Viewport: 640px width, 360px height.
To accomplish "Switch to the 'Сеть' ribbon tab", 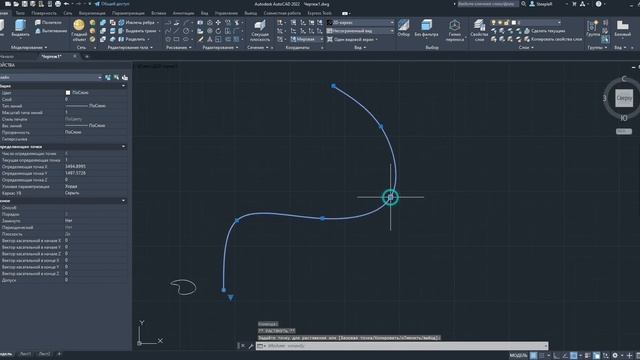I will pyautogui.click(x=68, y=13).
